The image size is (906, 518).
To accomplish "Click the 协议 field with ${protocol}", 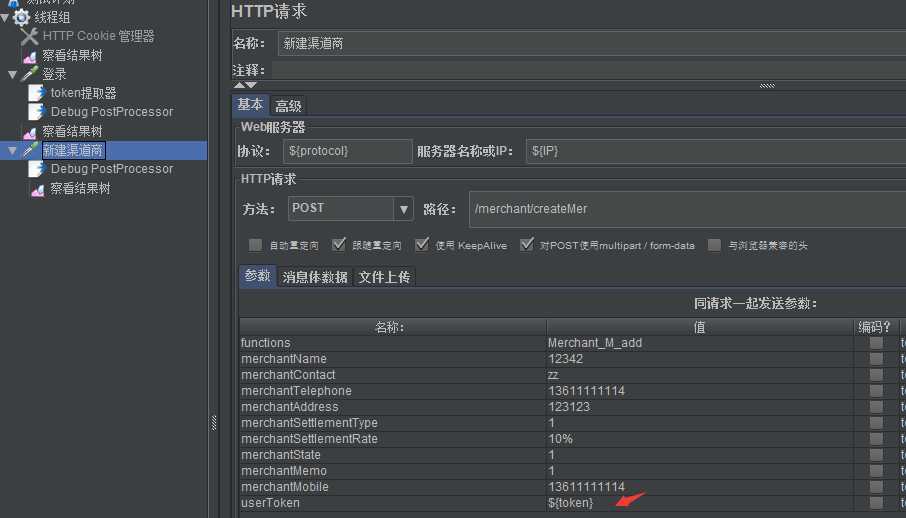I will pyautogui.click(x=348, y=151).
